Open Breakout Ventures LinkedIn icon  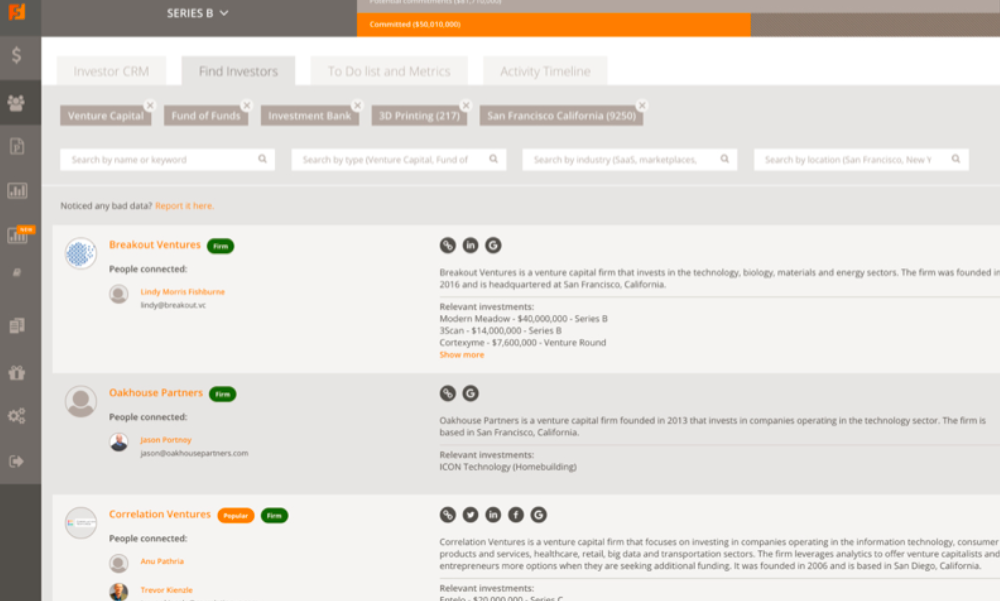(470, 245)
